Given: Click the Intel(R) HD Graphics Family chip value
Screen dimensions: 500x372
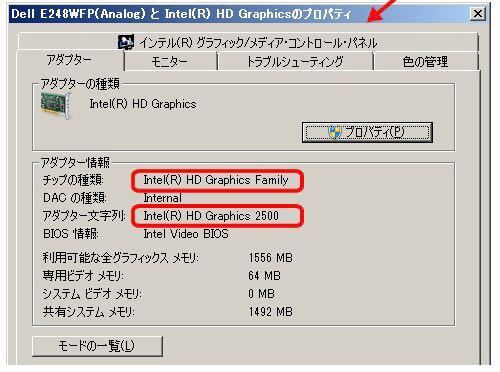Looking at the screenshot, I should (x=216, y=180).
